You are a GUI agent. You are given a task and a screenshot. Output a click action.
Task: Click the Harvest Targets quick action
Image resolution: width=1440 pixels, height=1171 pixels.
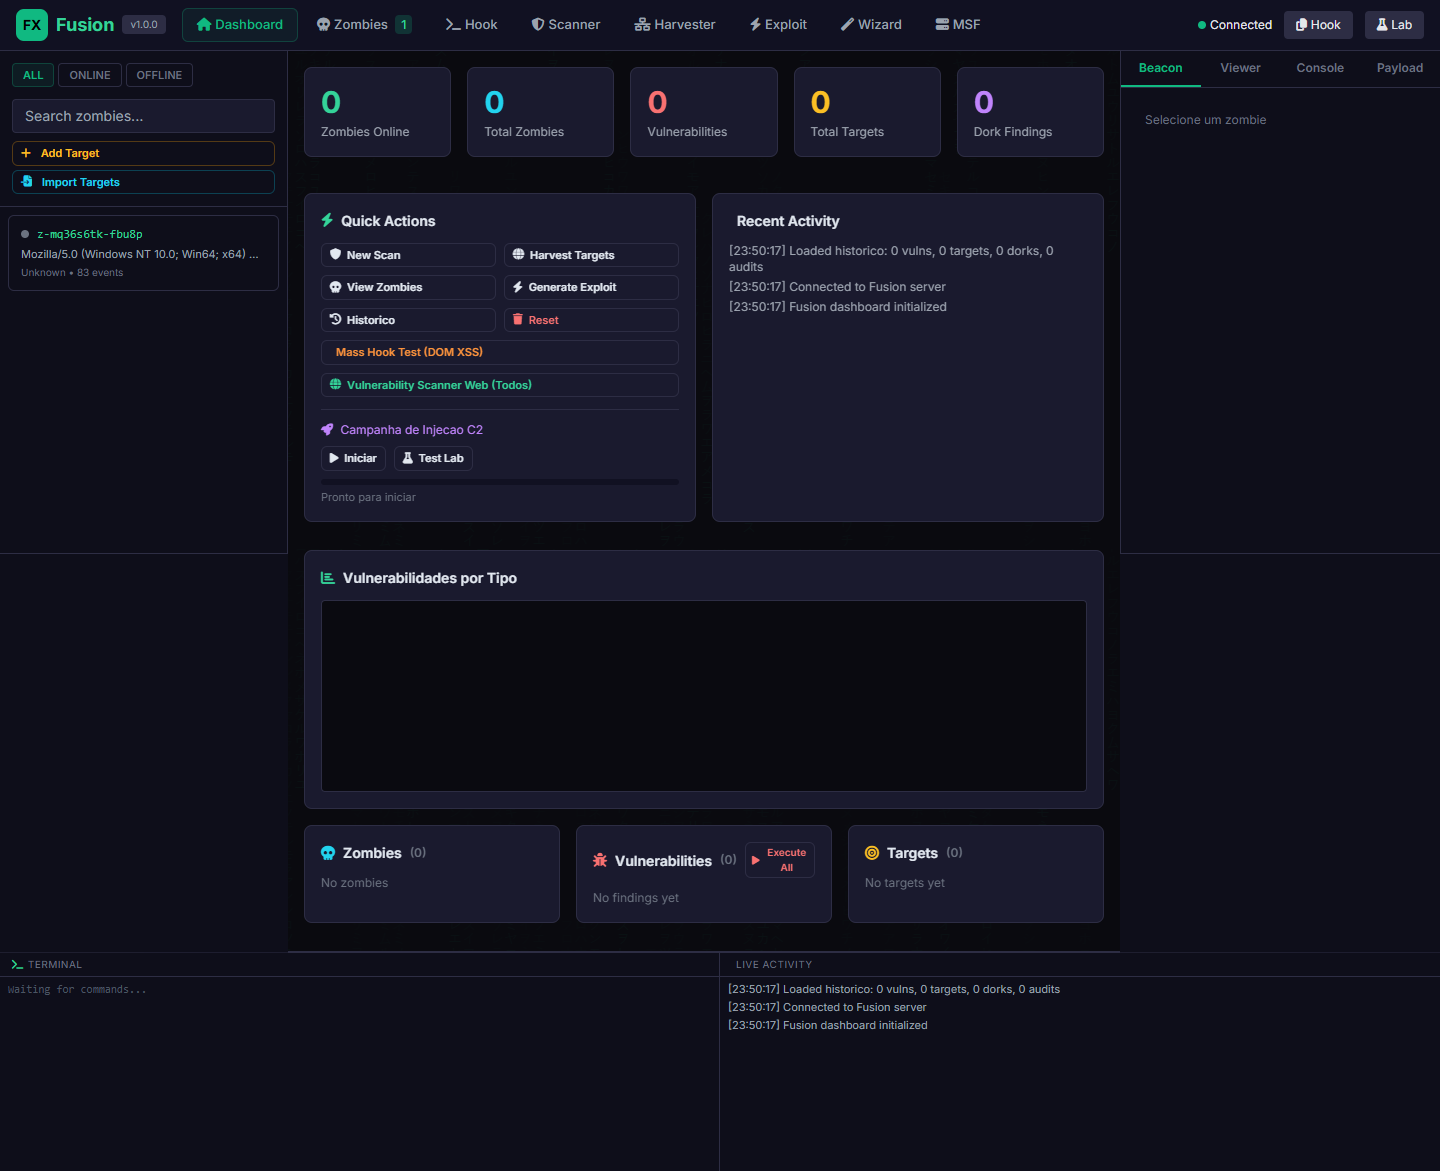[x=591, y=255]
